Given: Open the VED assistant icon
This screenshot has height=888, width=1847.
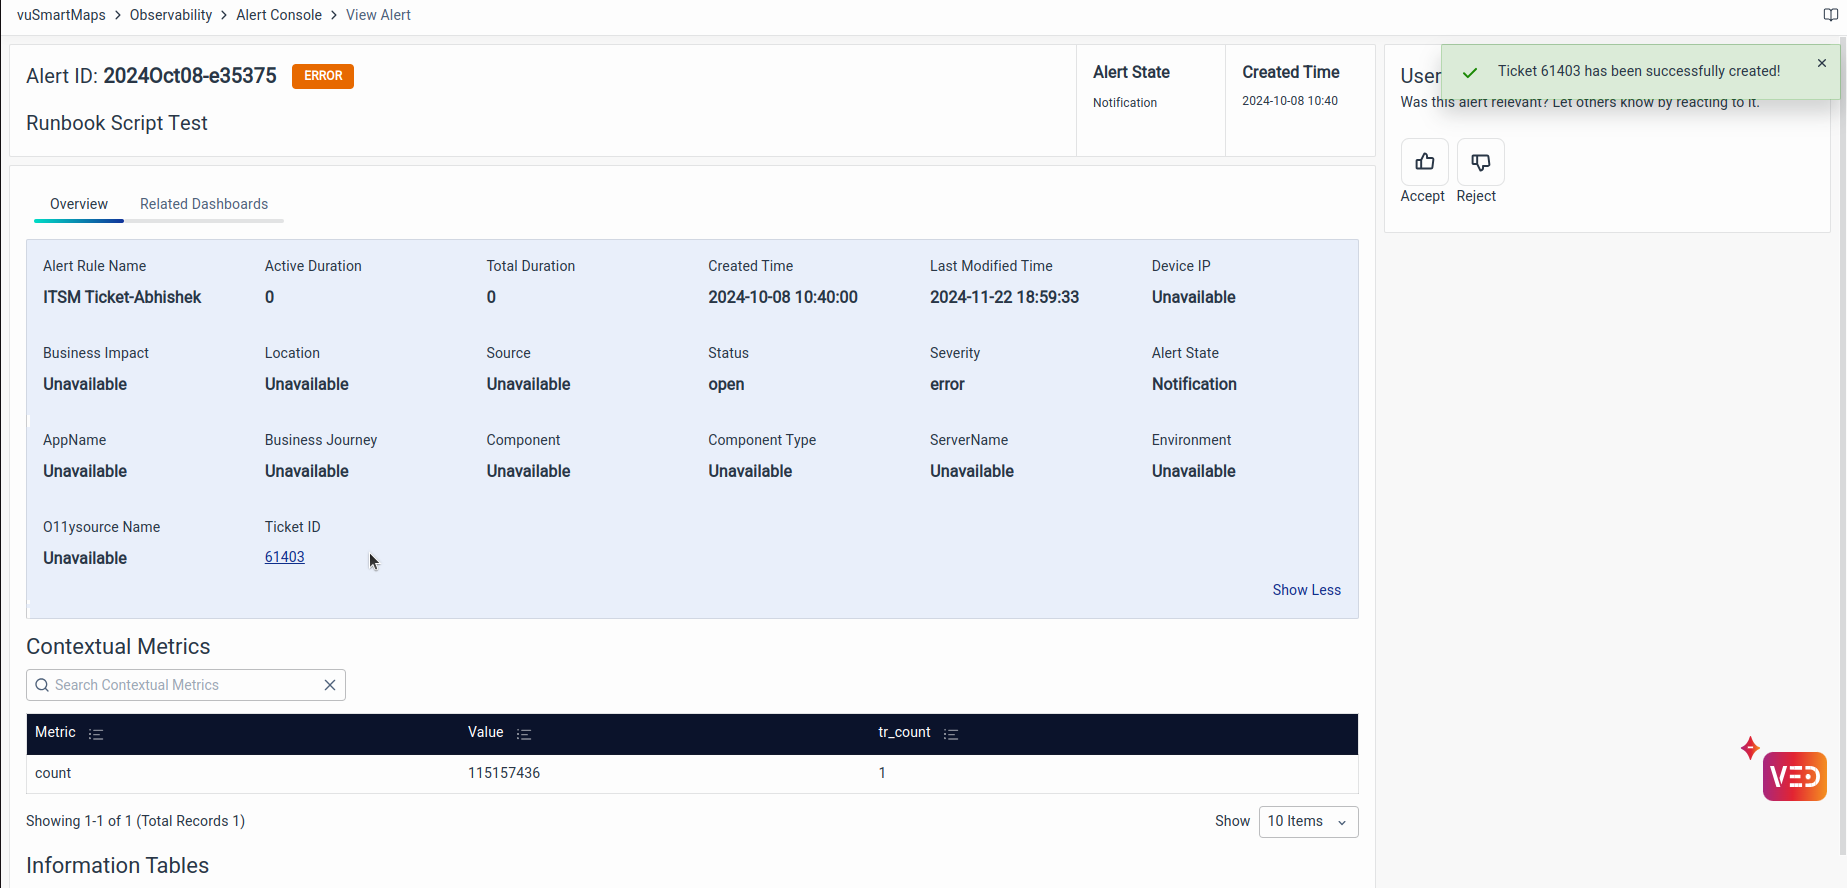Looking at the screenshot, I should [1794, 777].
